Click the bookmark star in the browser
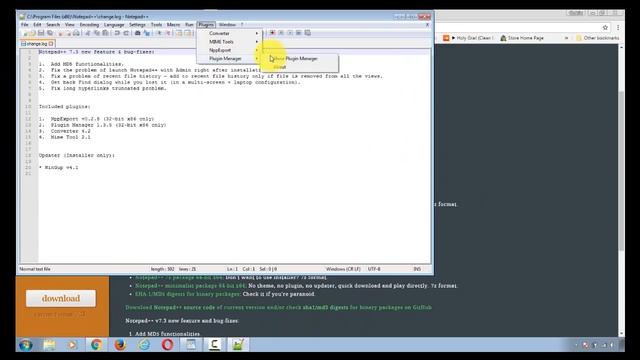640x360 pixels. tap(605, 27)
